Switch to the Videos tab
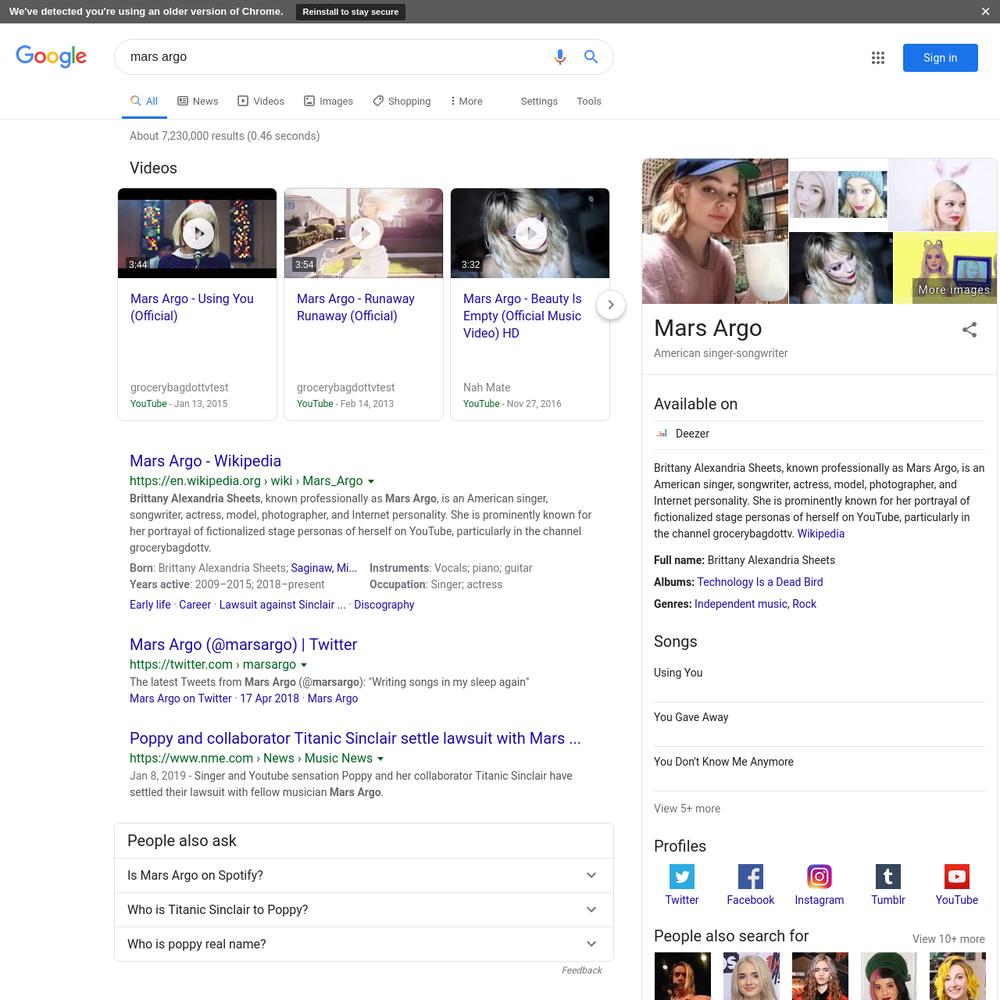1000x1000 pixels. tap(261, 101)
